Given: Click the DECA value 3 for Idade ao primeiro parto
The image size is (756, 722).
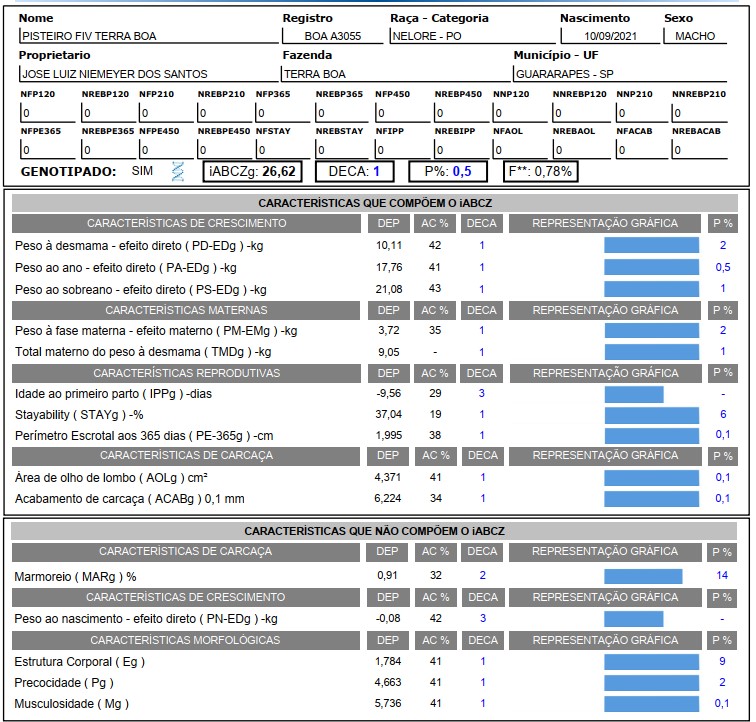Looking at the screenshot, I should point(482,394).
